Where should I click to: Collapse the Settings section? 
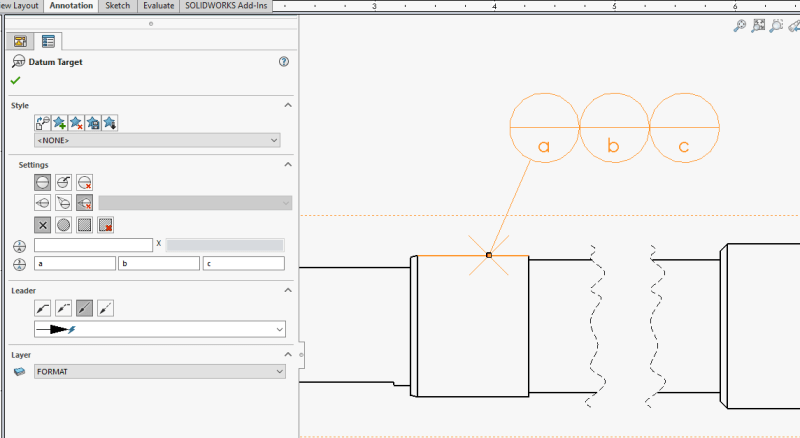click(x=288, y=164)
